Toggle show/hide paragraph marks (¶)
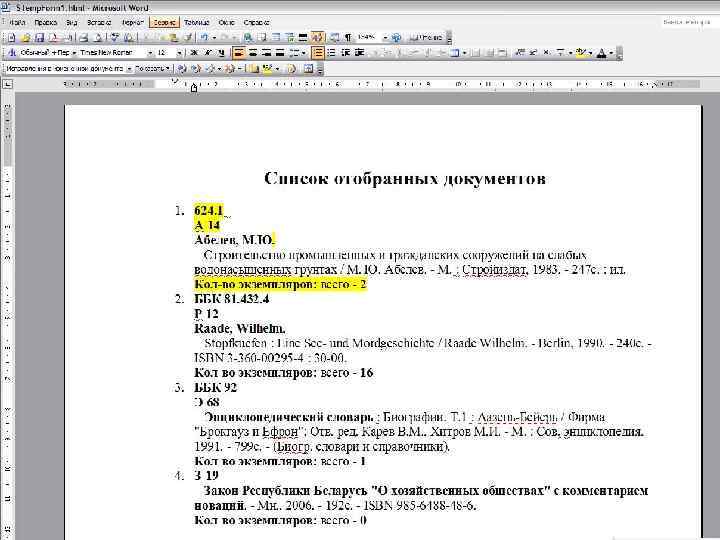720x540 pixels. 349,38
